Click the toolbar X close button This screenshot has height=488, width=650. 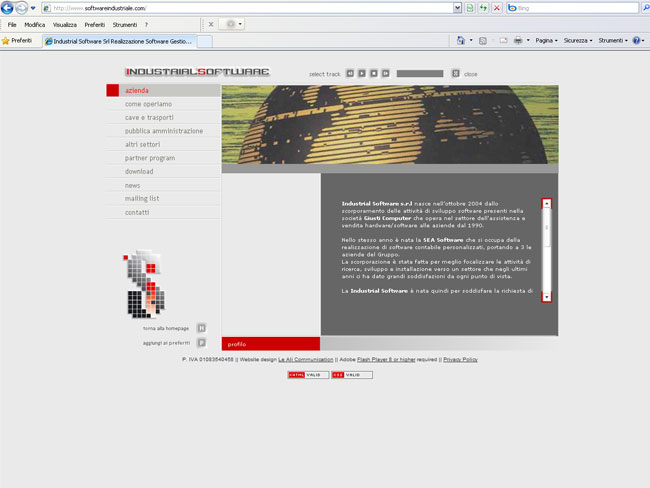[211, 24]
